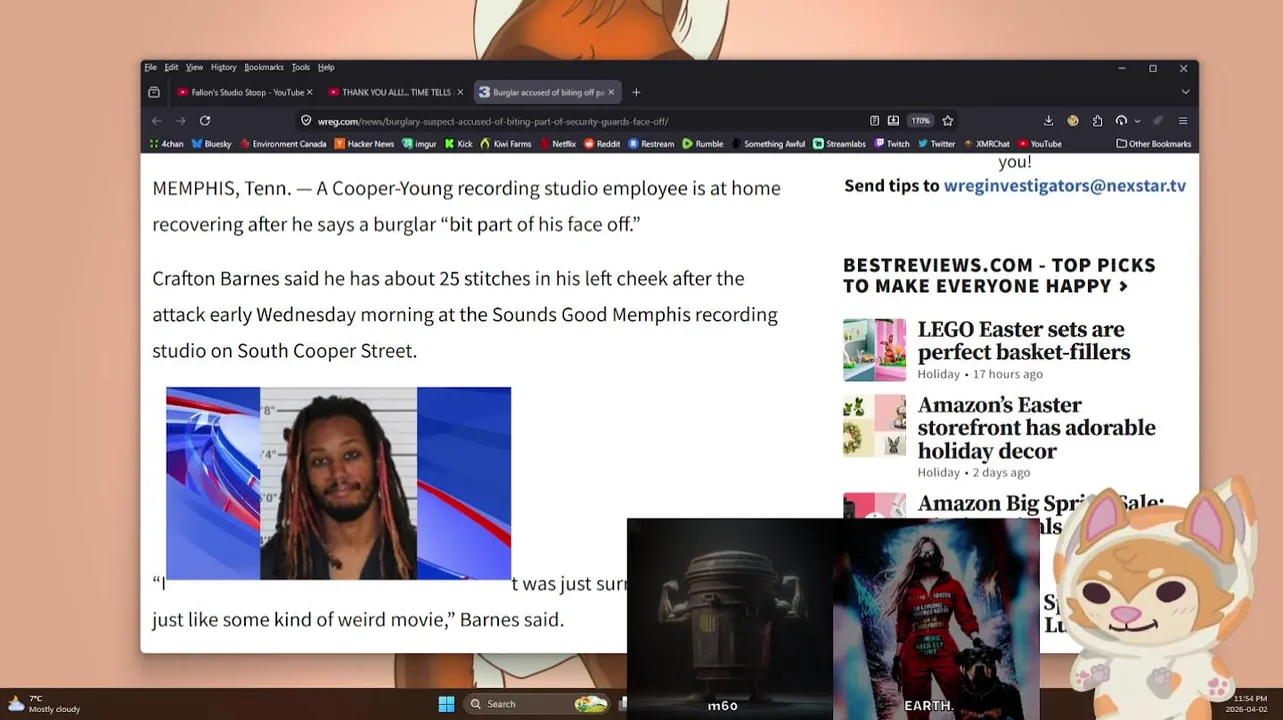1283x720 pixels.
Task: Open Firefox View icon left of tabs
Action: click(154, 92)
